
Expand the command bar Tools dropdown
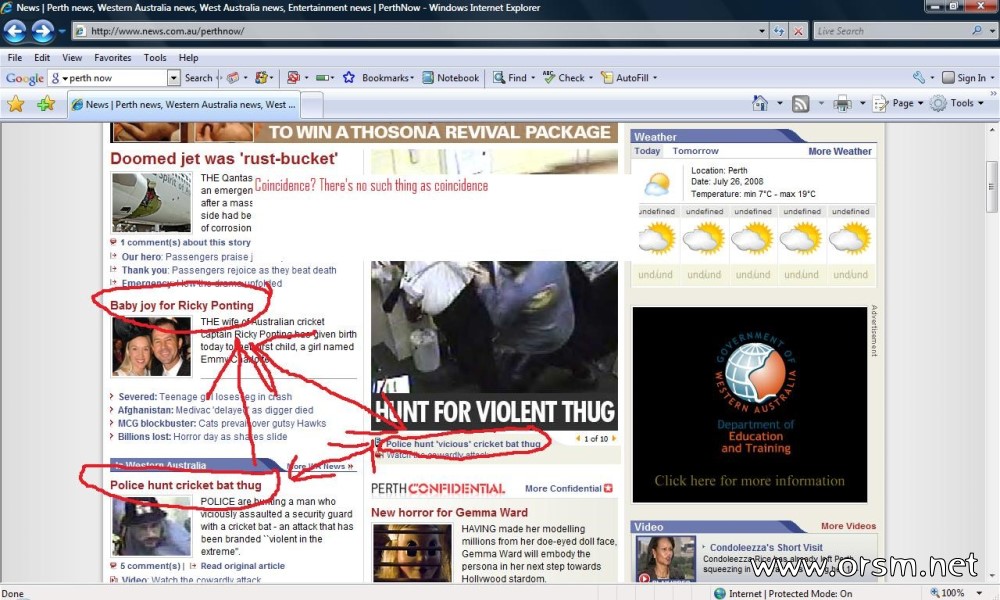tap(981, 103)
